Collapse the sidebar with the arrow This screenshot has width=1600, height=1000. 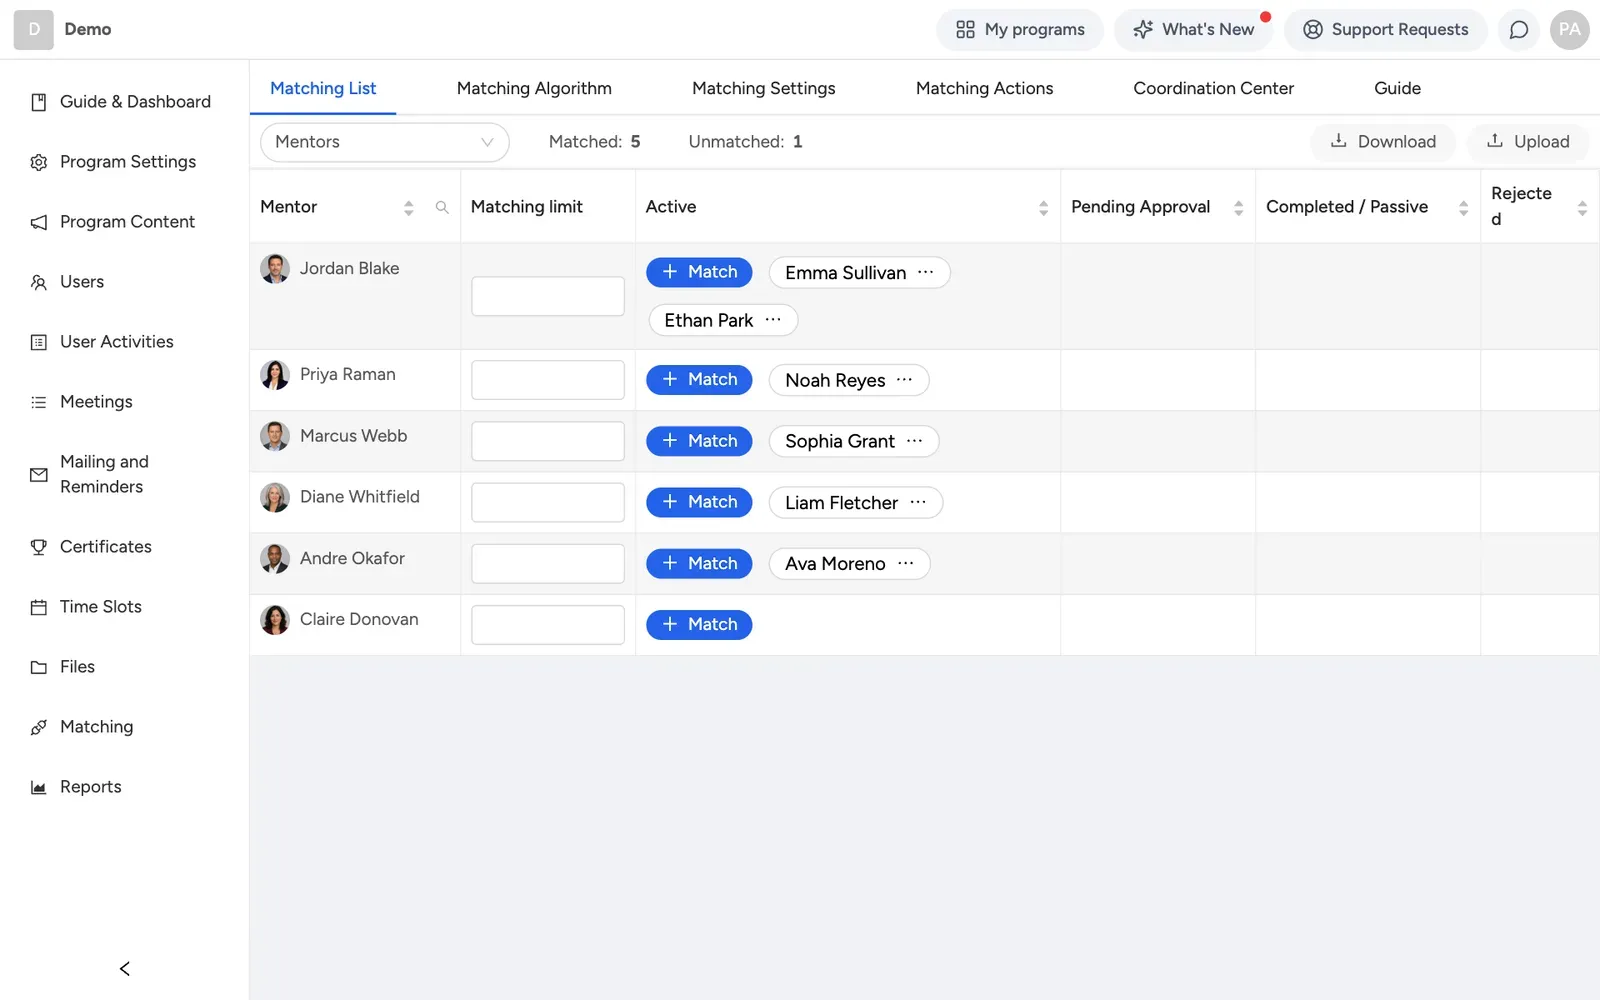125,968
